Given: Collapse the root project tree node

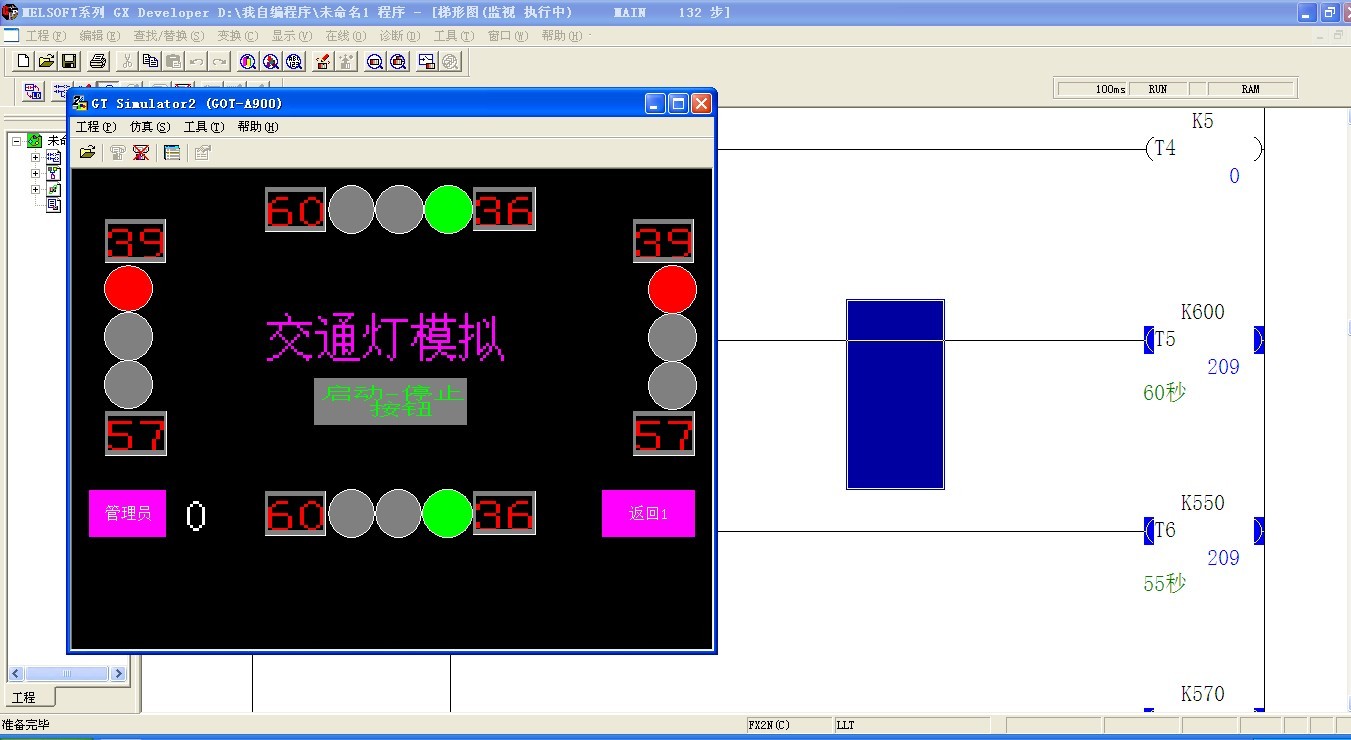Looking at the screenshot, I should pyautogui.click(x=17, y=141).
